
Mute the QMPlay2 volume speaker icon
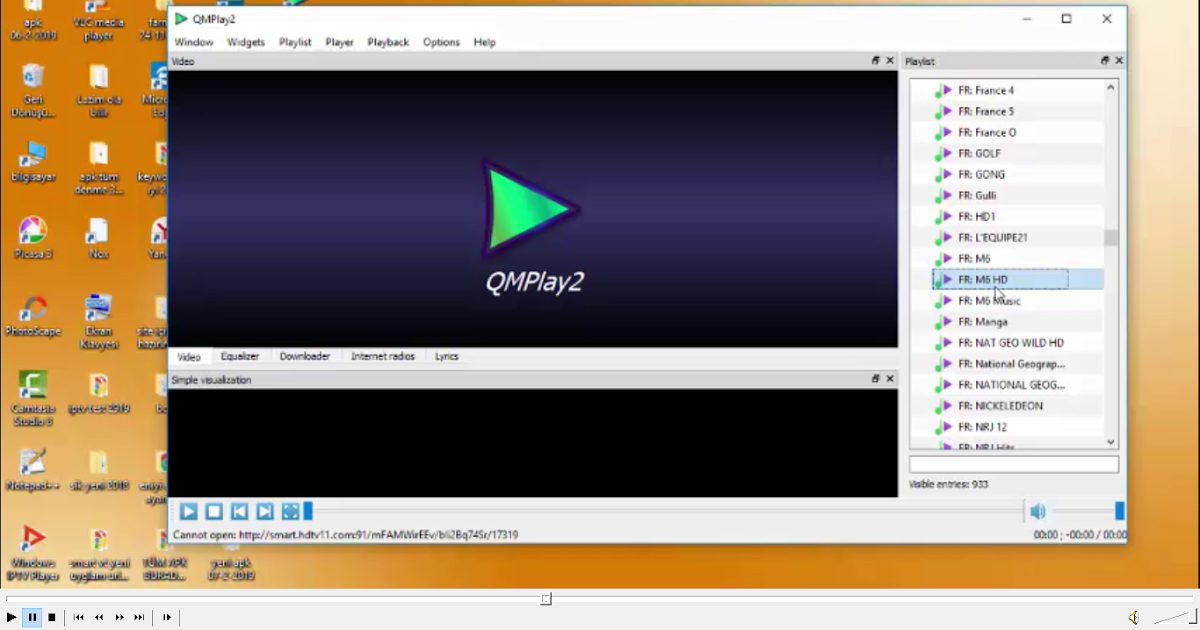click(1038, 512)
